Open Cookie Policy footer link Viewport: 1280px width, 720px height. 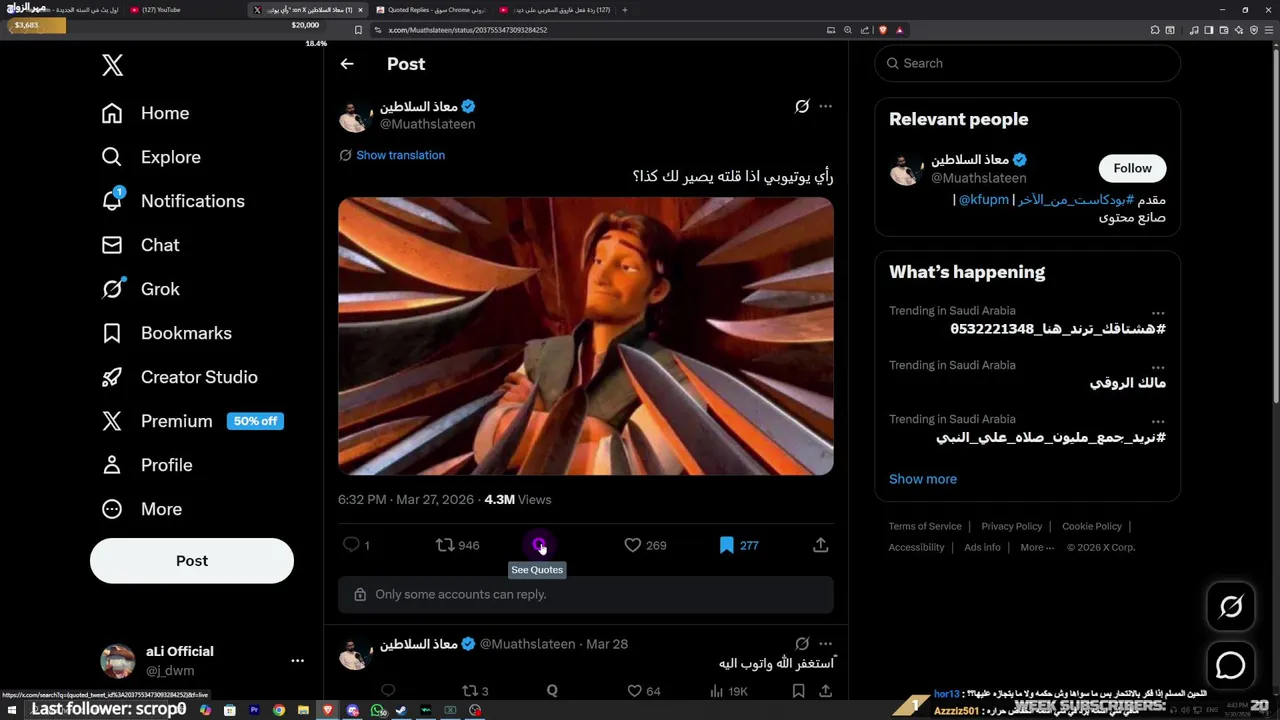(x=1092, y=526)
